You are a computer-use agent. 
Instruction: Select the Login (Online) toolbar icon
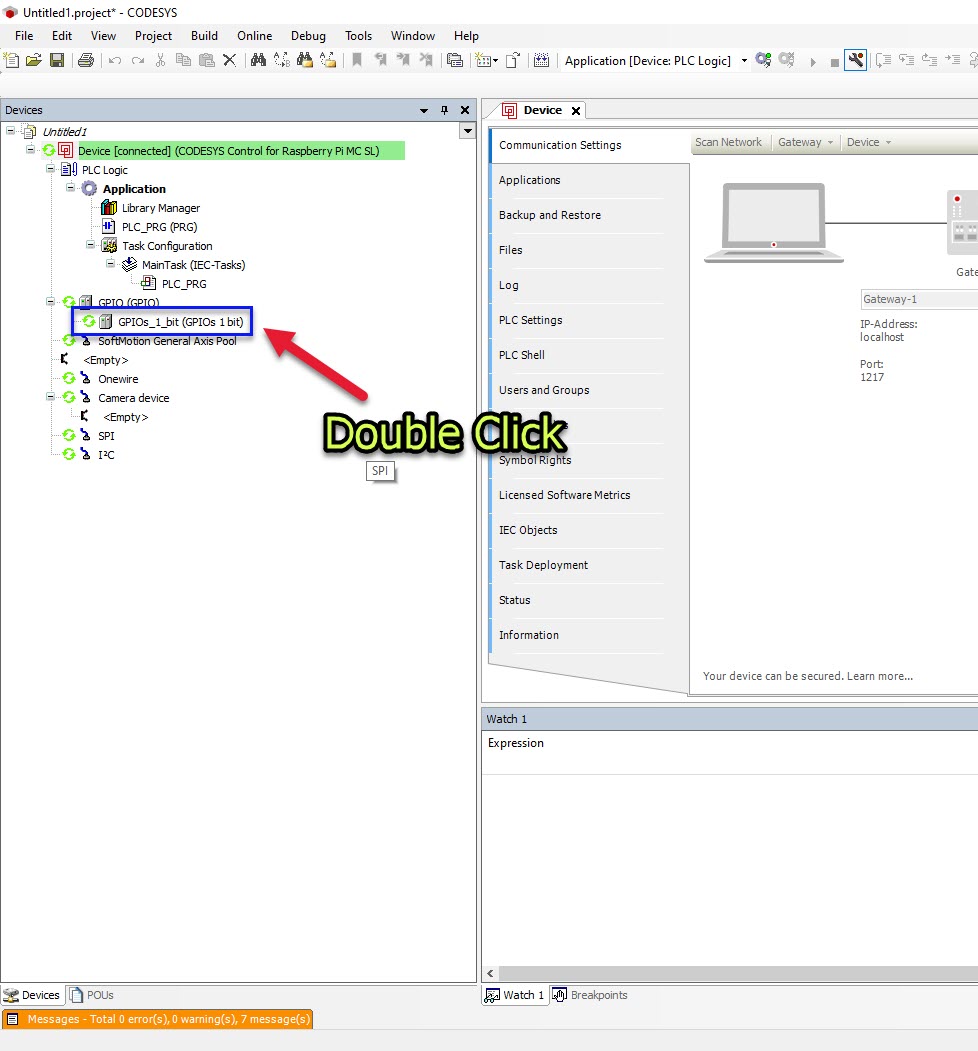(763, 60)
